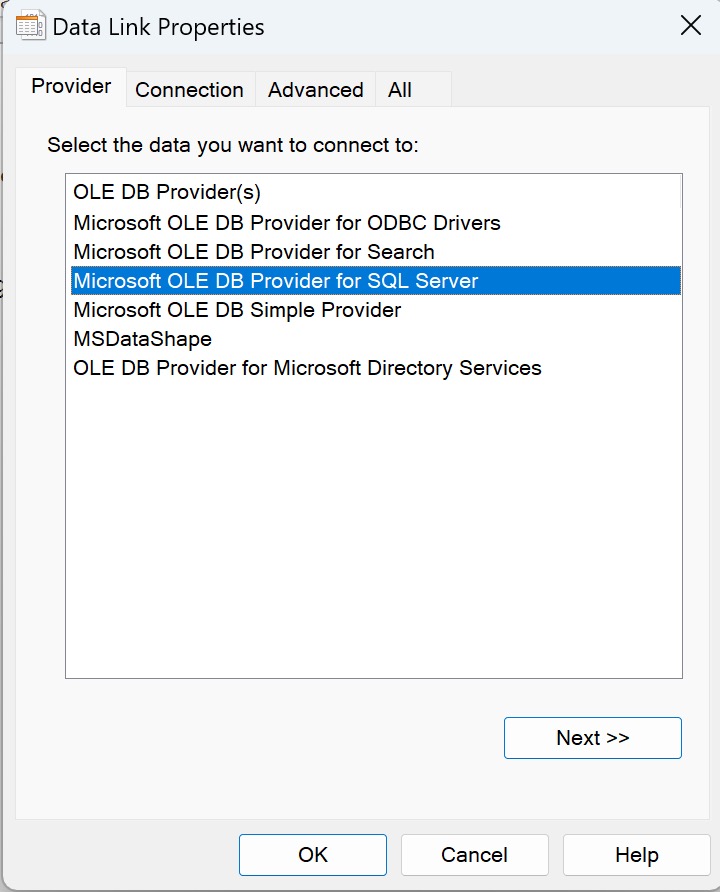Choose OLE DB Provider for Microsoft Directory Services
Viewport: 720px width, 892px height.
pos(307,368)
